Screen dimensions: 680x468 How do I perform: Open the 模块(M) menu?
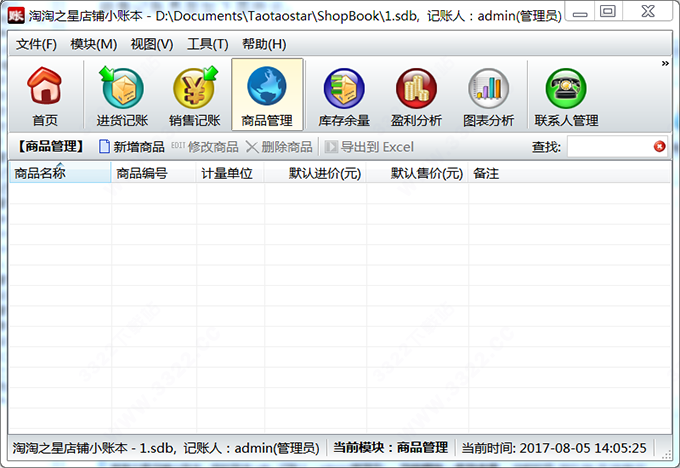point(94,44)
